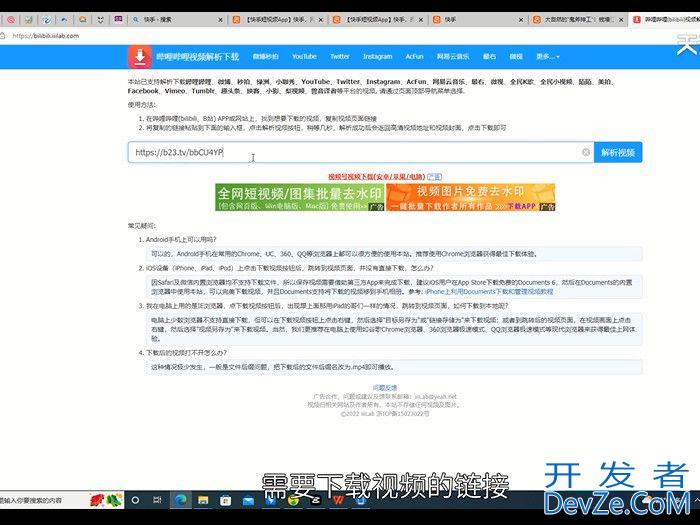
Task: Open Microsoft Store from the taskbar
Action: [226, 500]
